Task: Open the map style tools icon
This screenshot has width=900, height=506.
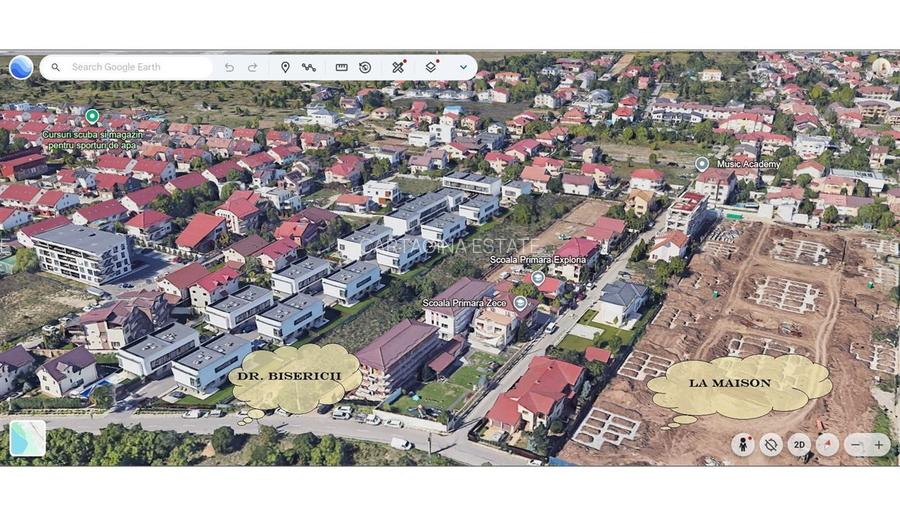Action: [398, 67]
